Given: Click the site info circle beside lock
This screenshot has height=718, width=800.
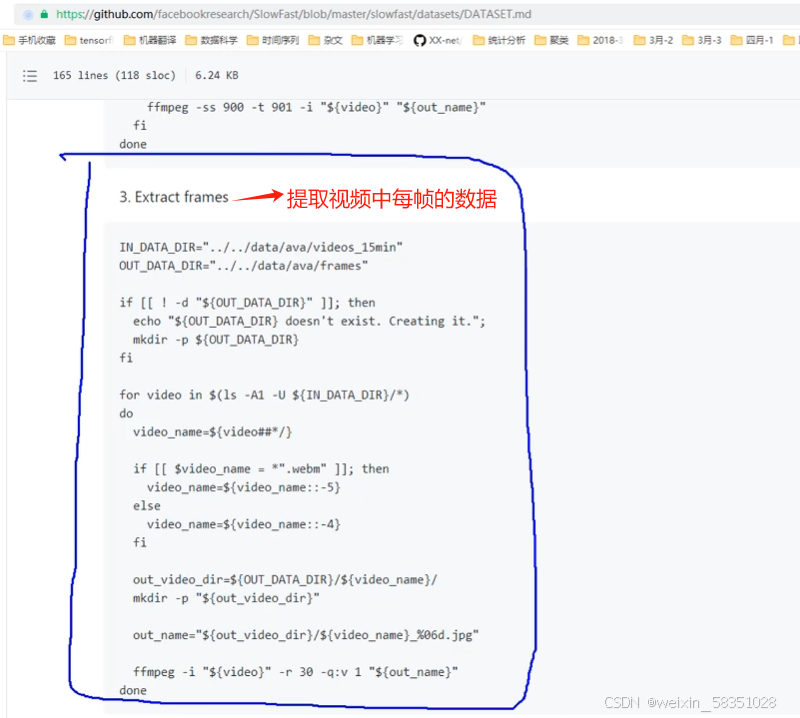Looking at the screenshot, I should tap(29, 14).
